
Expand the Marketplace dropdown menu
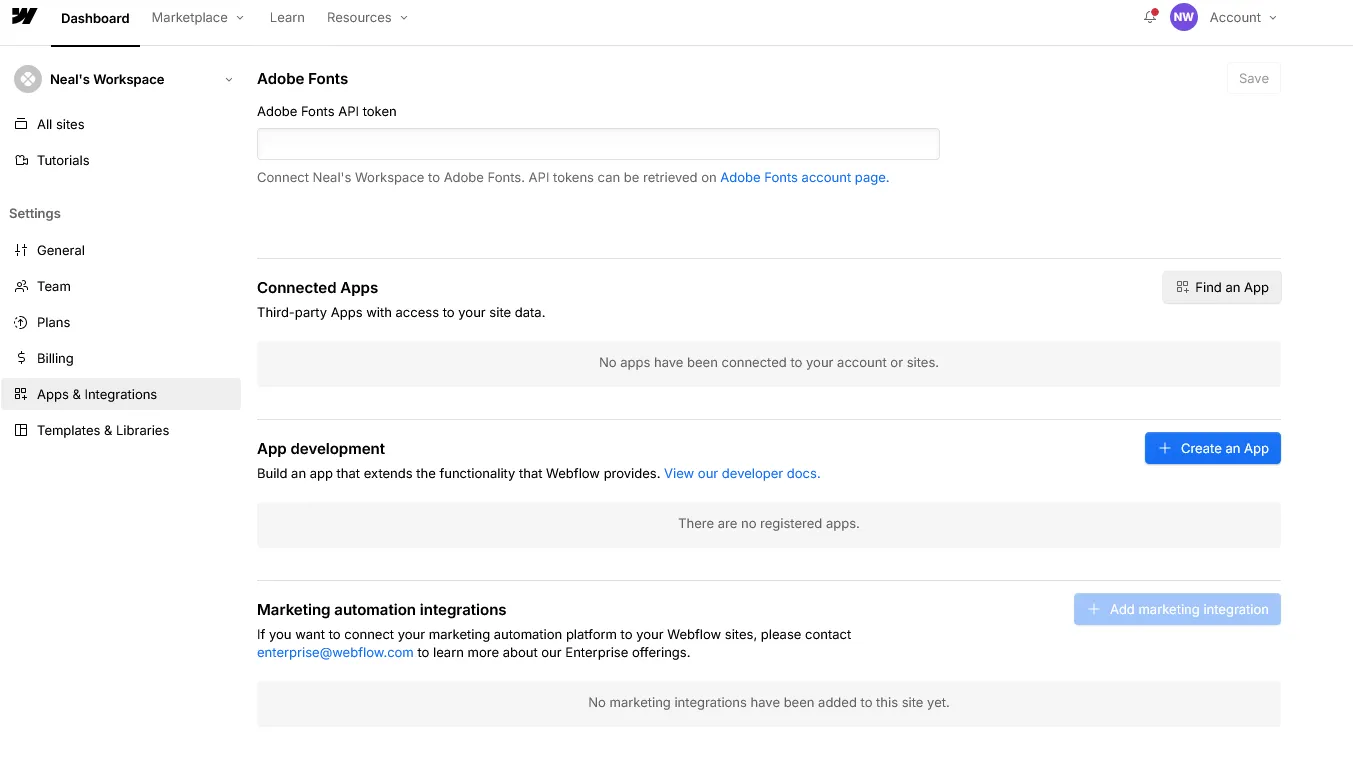click(198, 17)
